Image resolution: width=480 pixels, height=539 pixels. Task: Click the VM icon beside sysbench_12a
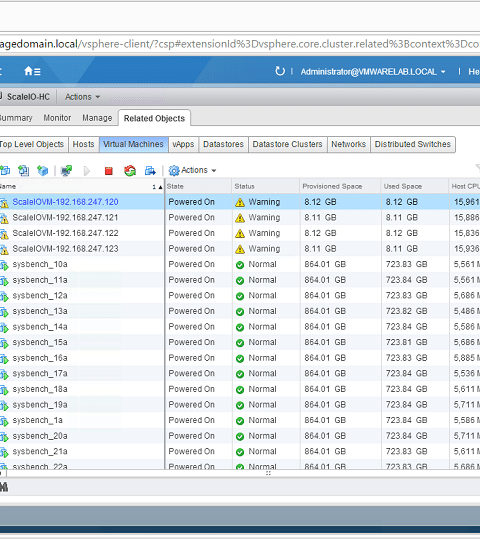[4, 296]
